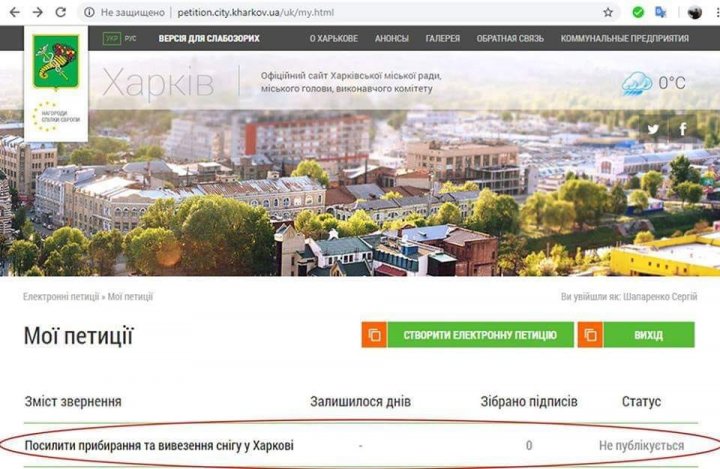
Task: Click the browser forward arrow
Action: click(x=38, y=12)
